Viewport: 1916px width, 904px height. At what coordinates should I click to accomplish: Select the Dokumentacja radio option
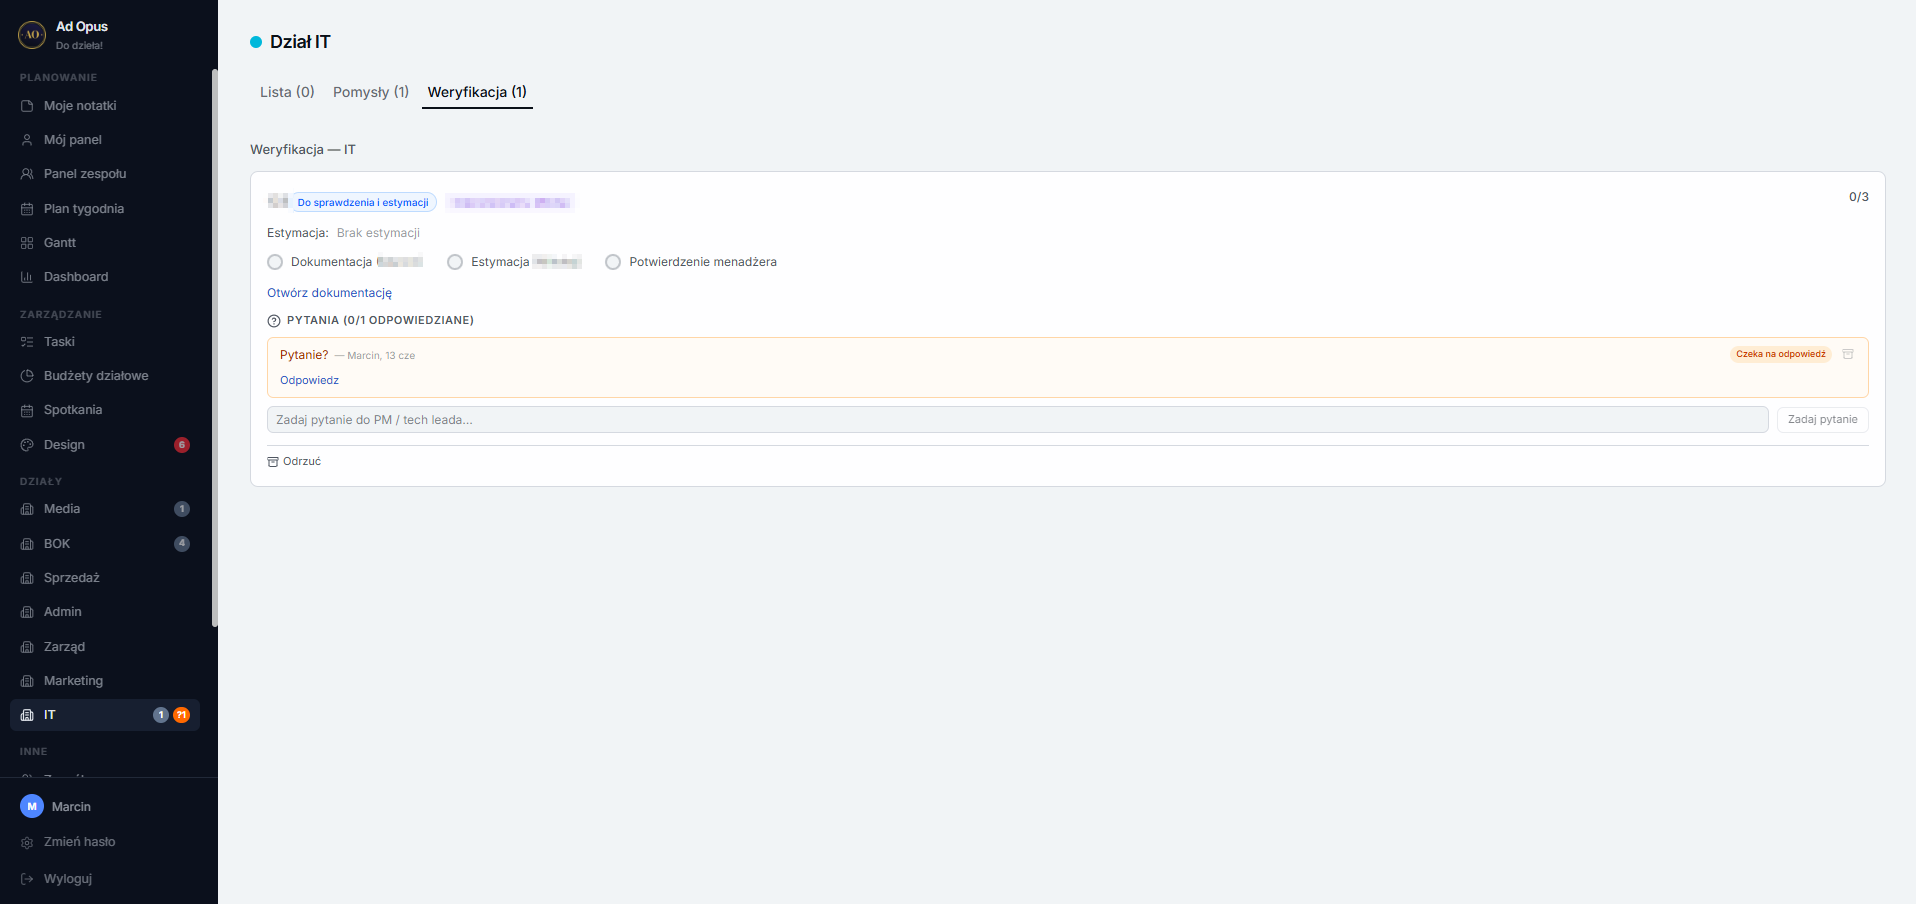[x=275, y=262]
